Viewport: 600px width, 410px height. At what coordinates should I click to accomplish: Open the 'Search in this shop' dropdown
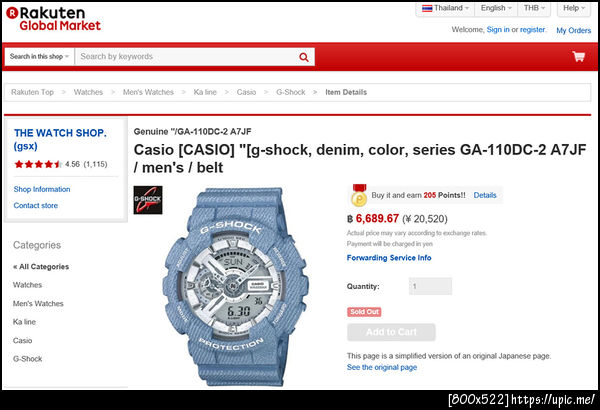click(39, 57)
